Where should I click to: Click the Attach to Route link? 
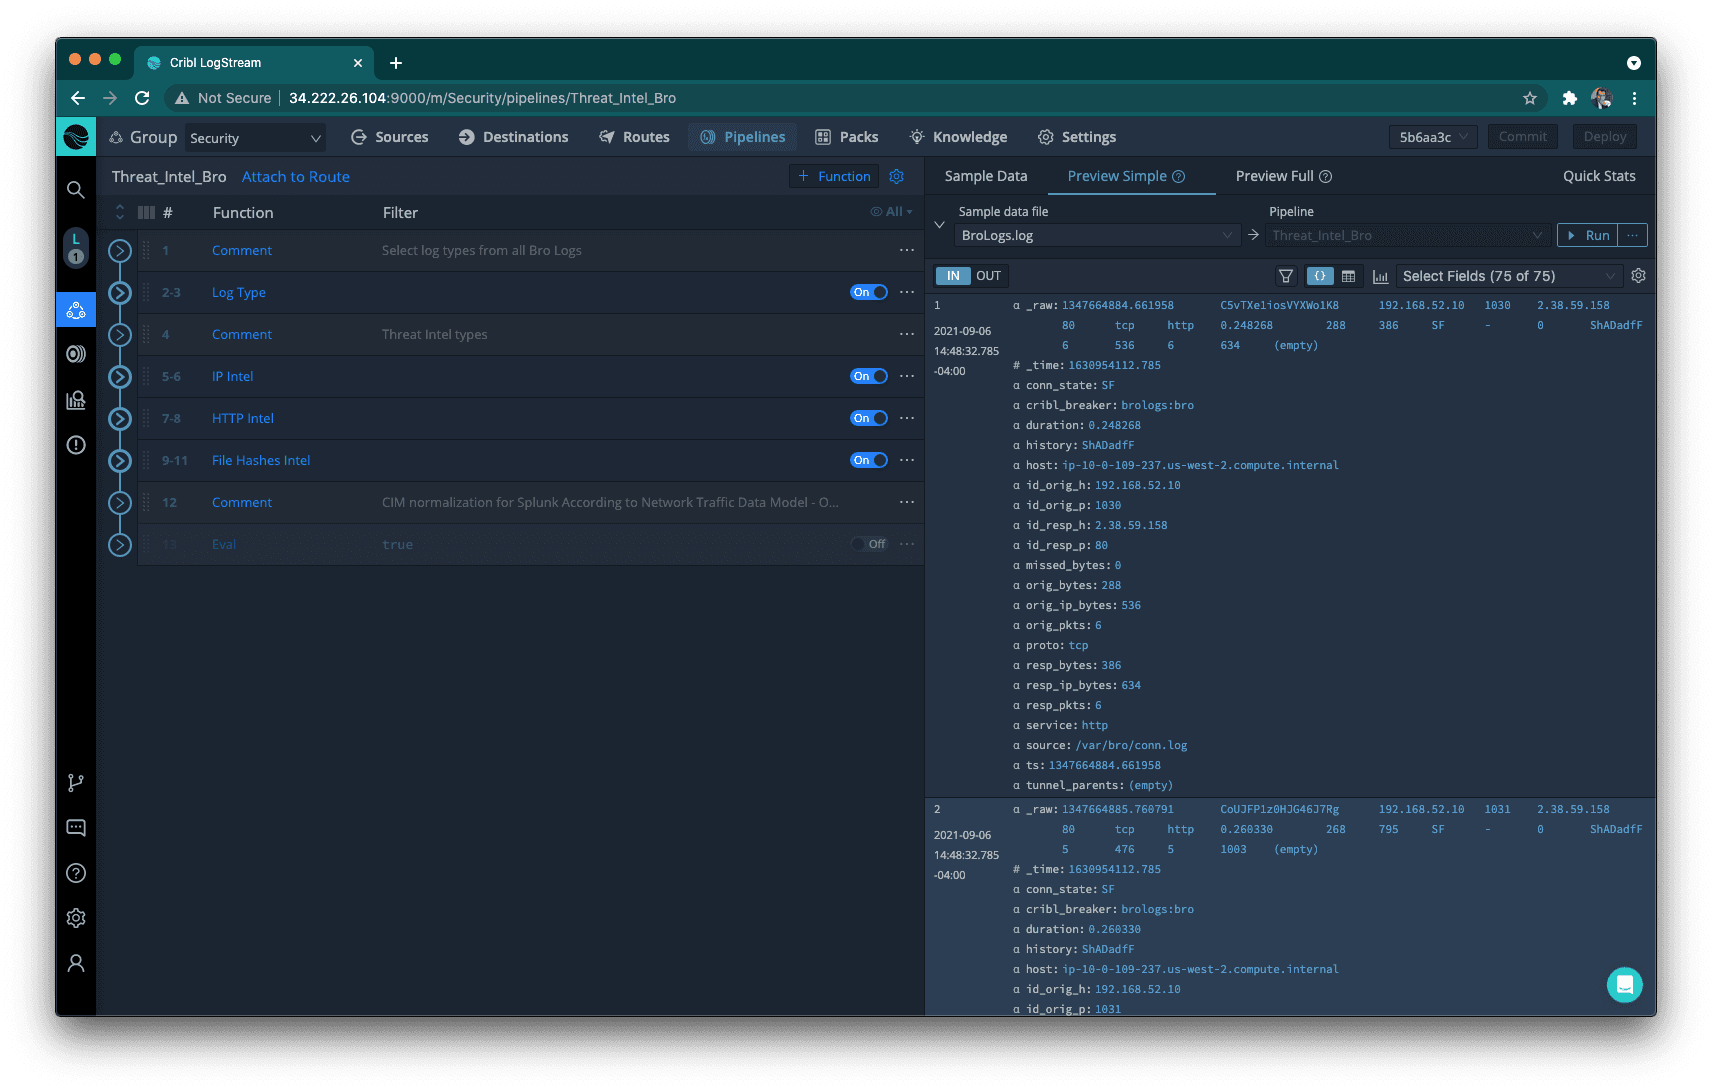tap(296, 177)
